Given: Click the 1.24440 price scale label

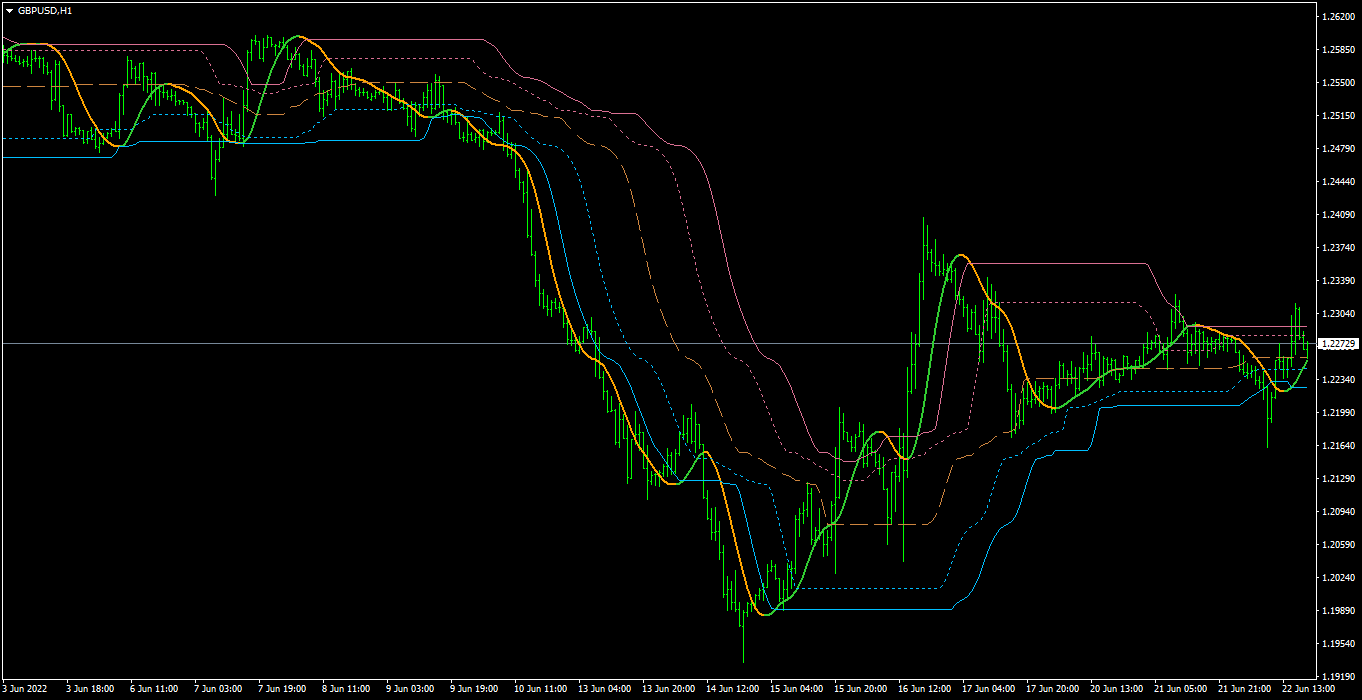Looking at the screenshot, I should tap(1339, 182).
